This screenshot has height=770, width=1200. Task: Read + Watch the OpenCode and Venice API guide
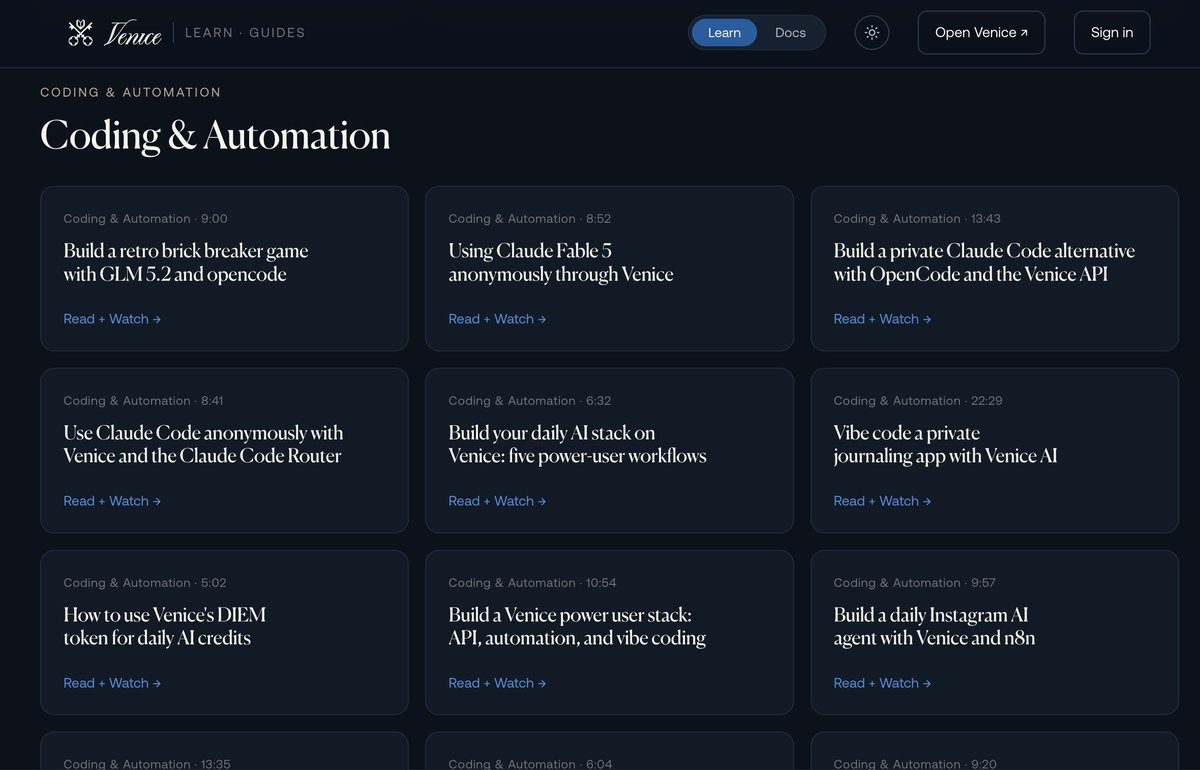click(882, 319)
